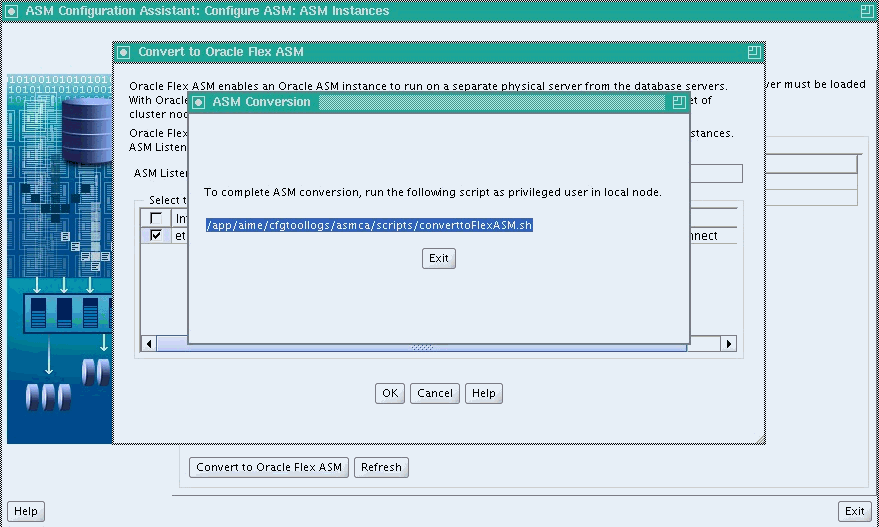Click the Convert to Oracle Flex ASM window menu icon
879x527 pixels.
tap(124, 52)
